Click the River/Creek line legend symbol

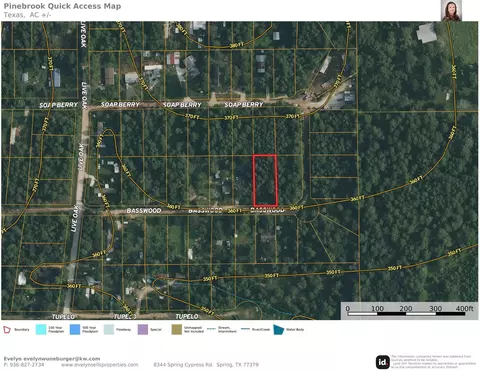coord(246,329)
